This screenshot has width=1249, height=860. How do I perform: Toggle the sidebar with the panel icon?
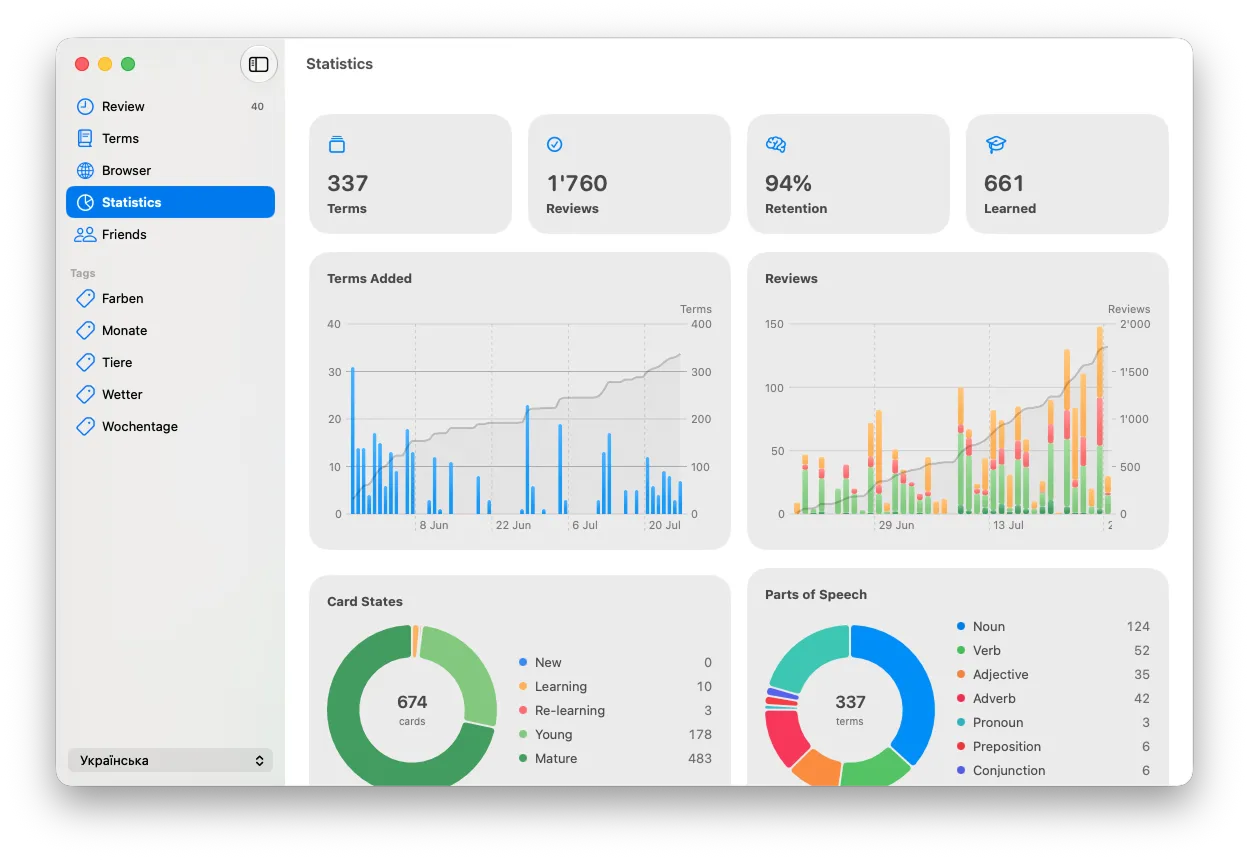259,64
